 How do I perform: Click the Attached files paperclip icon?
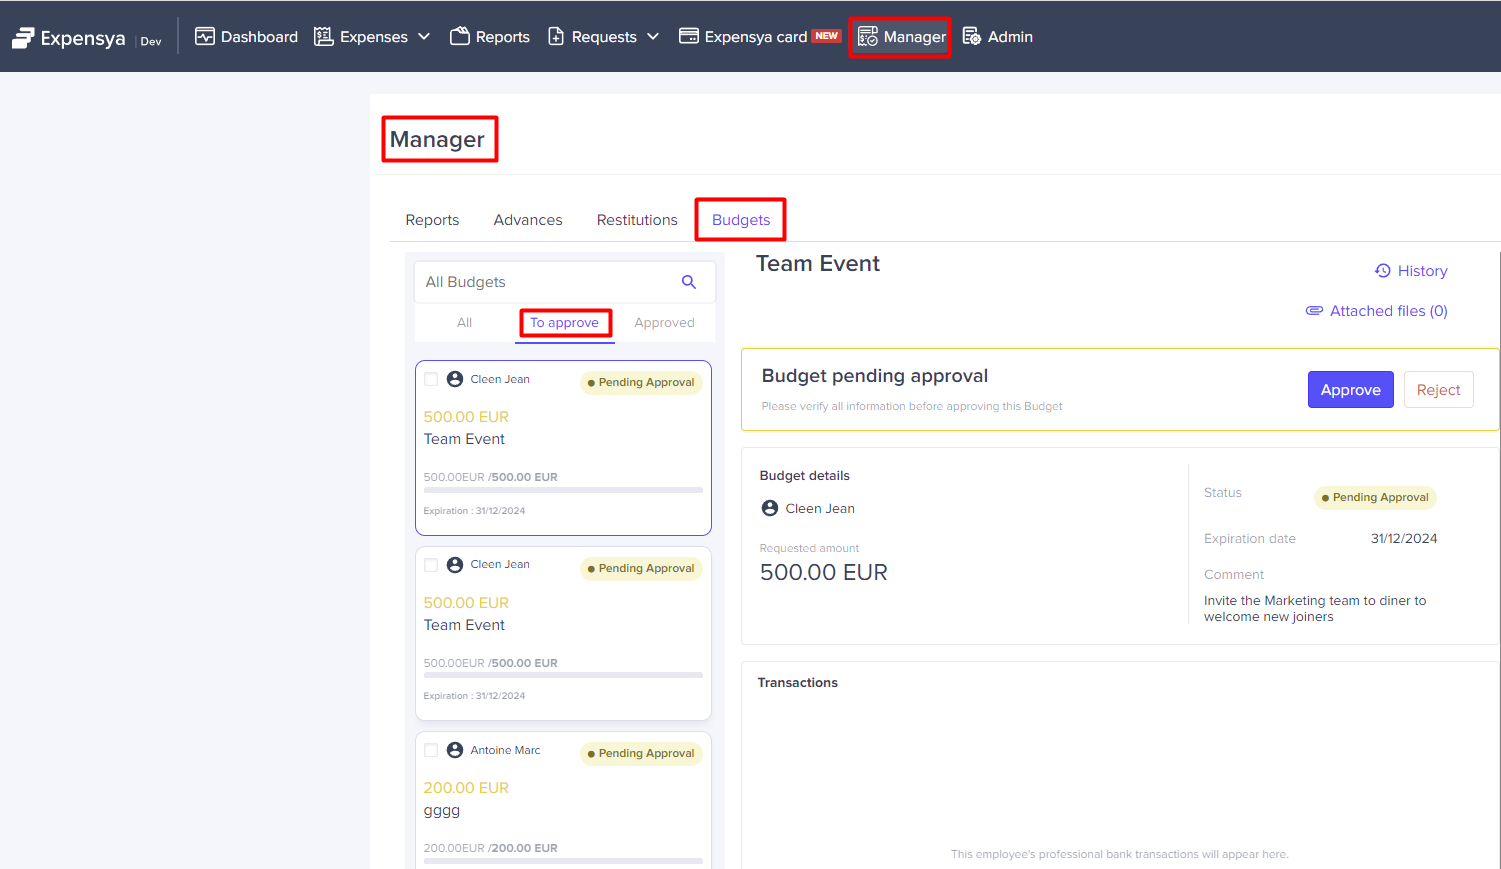tap(1314, 311)
